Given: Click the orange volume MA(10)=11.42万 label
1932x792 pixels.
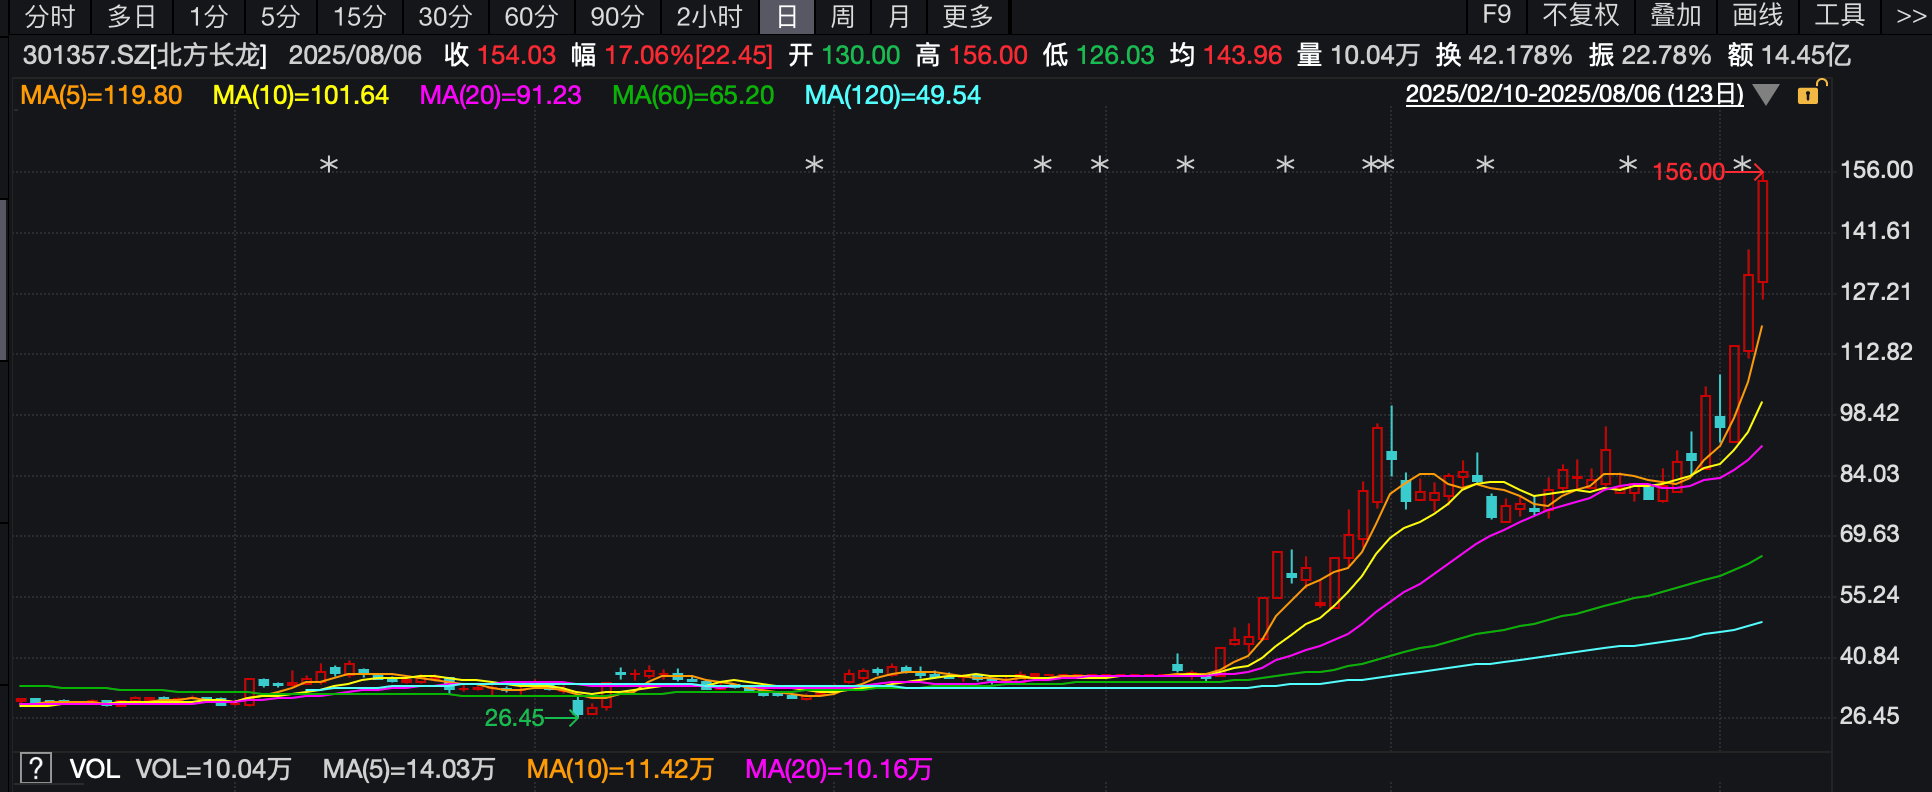Looking at the screenshot, I should 620,769.
